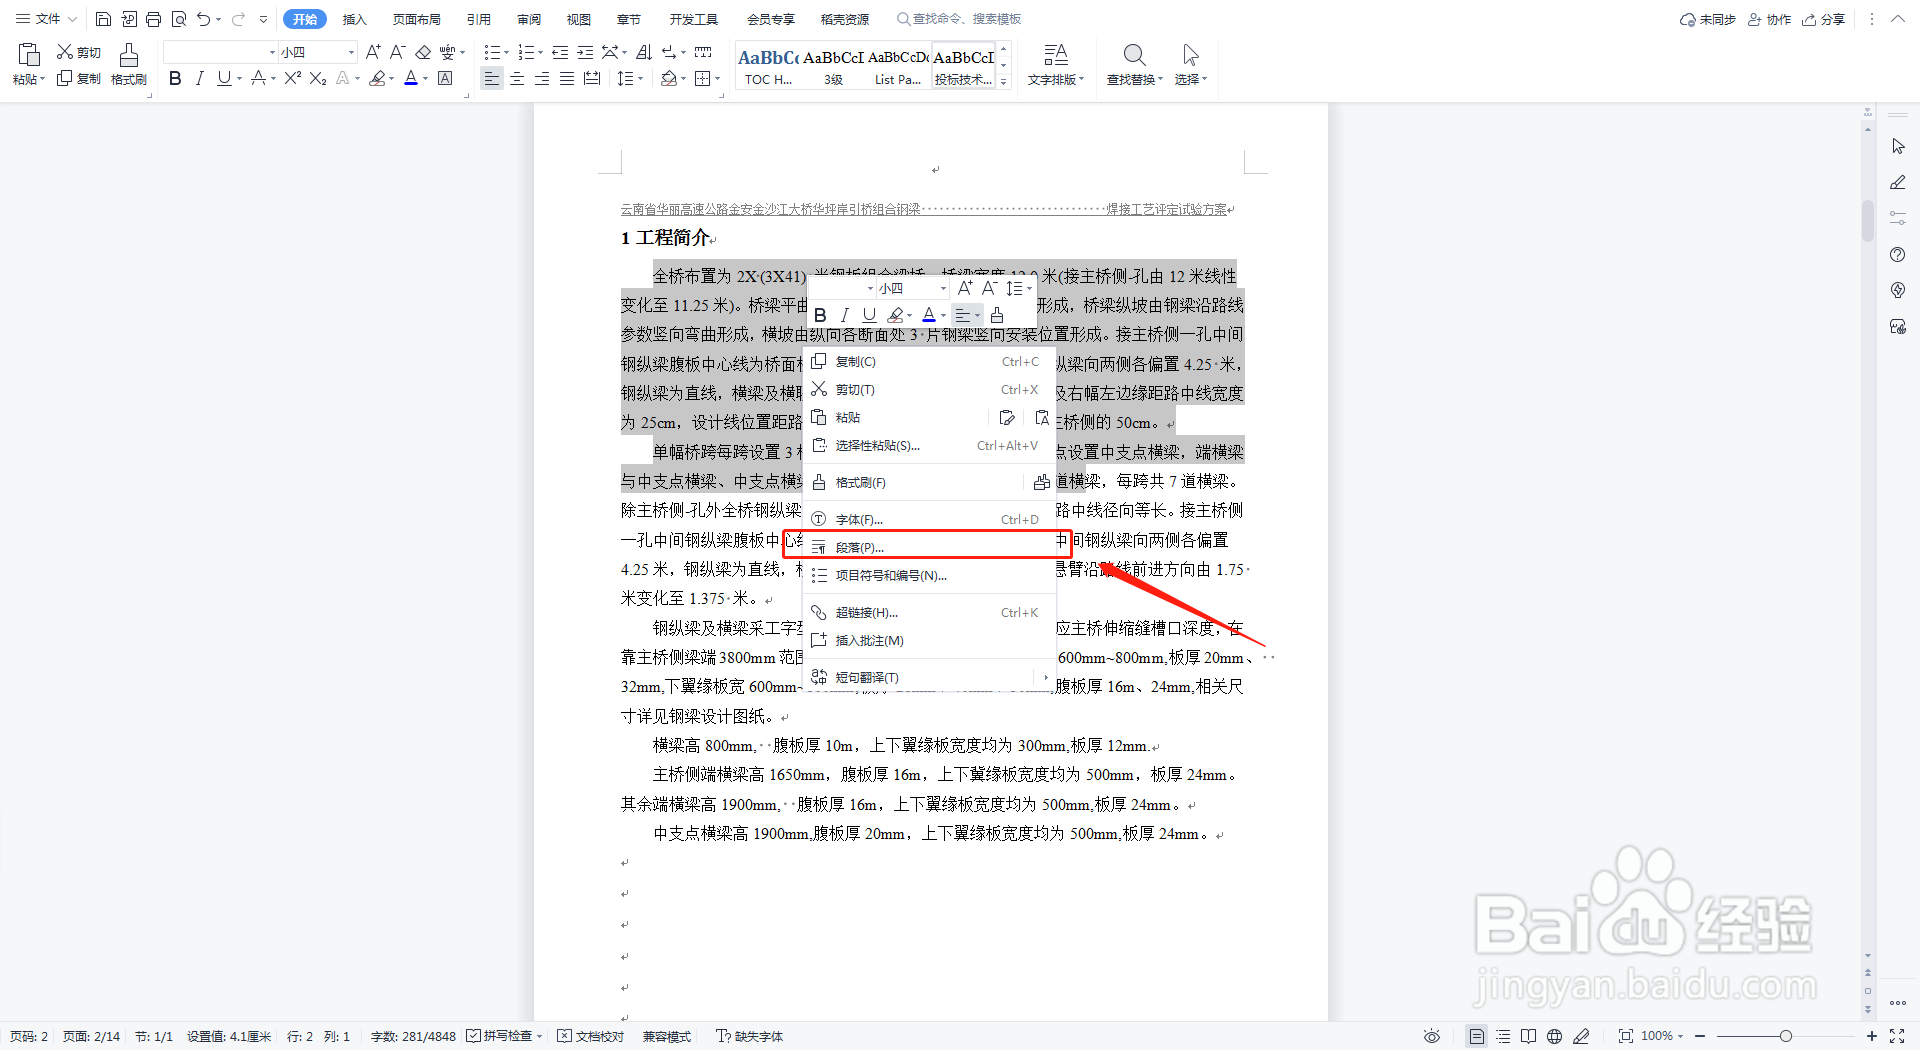Apply superscript formatting (X²)
The height and width of the screenshot is (1050, 1920).
291,78
